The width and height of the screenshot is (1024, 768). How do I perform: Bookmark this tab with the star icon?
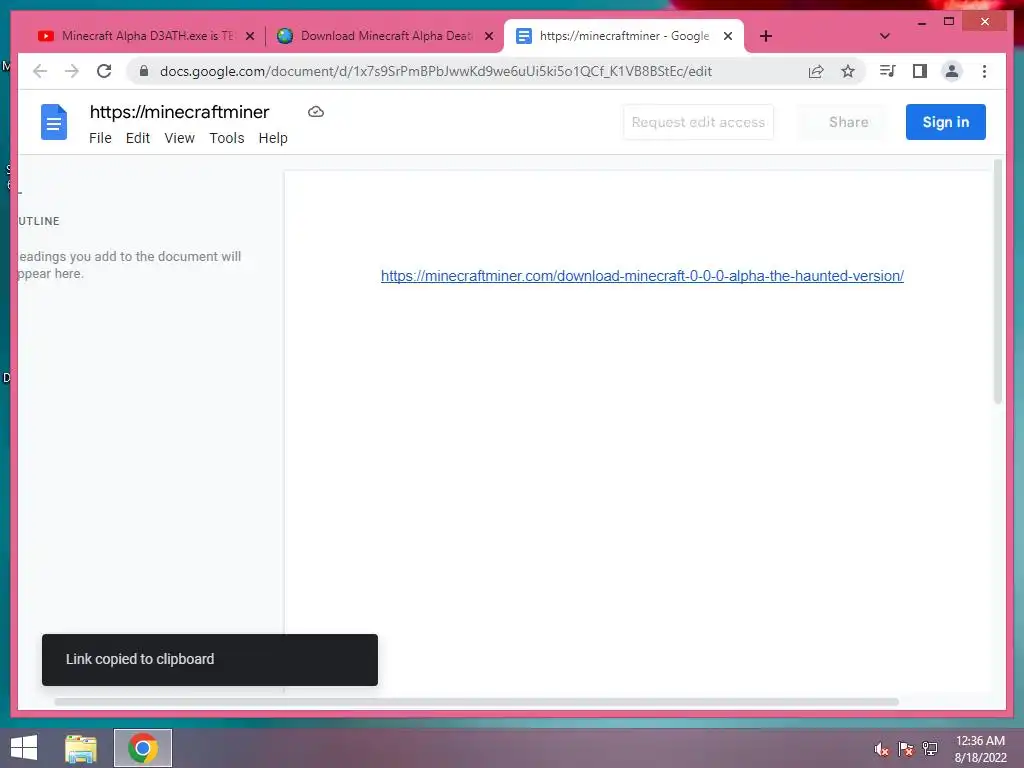click(x=848, y=71)
